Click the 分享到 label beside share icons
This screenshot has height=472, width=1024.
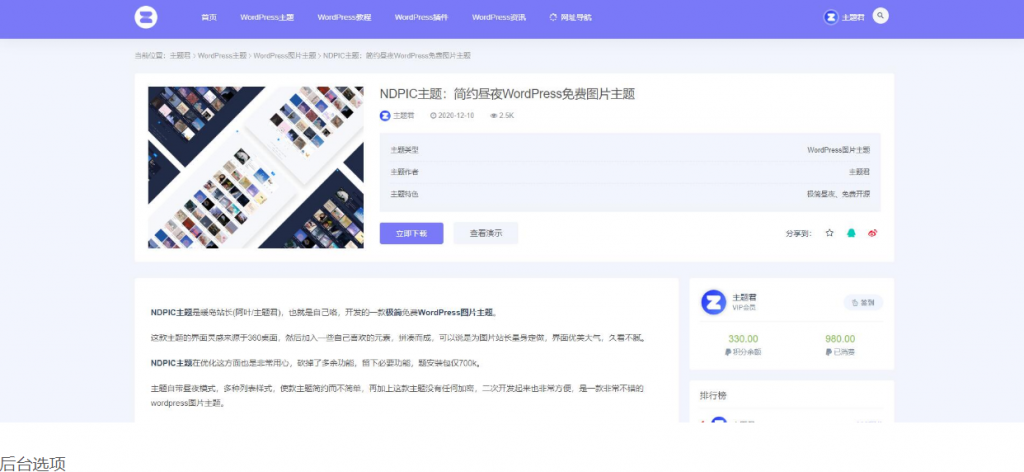(799, 234)
